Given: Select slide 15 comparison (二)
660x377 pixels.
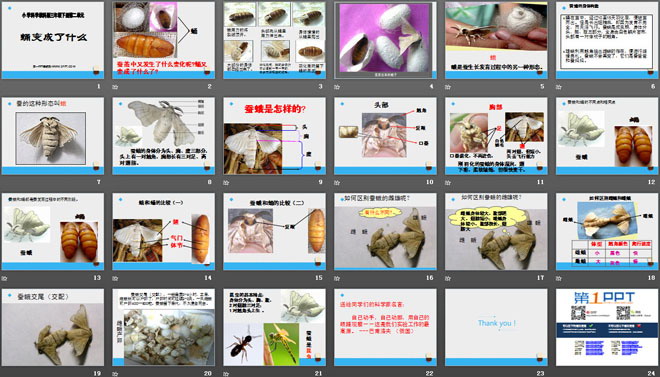Looking at the screenshot, I should pyautogui.click(x=274, y=232).
